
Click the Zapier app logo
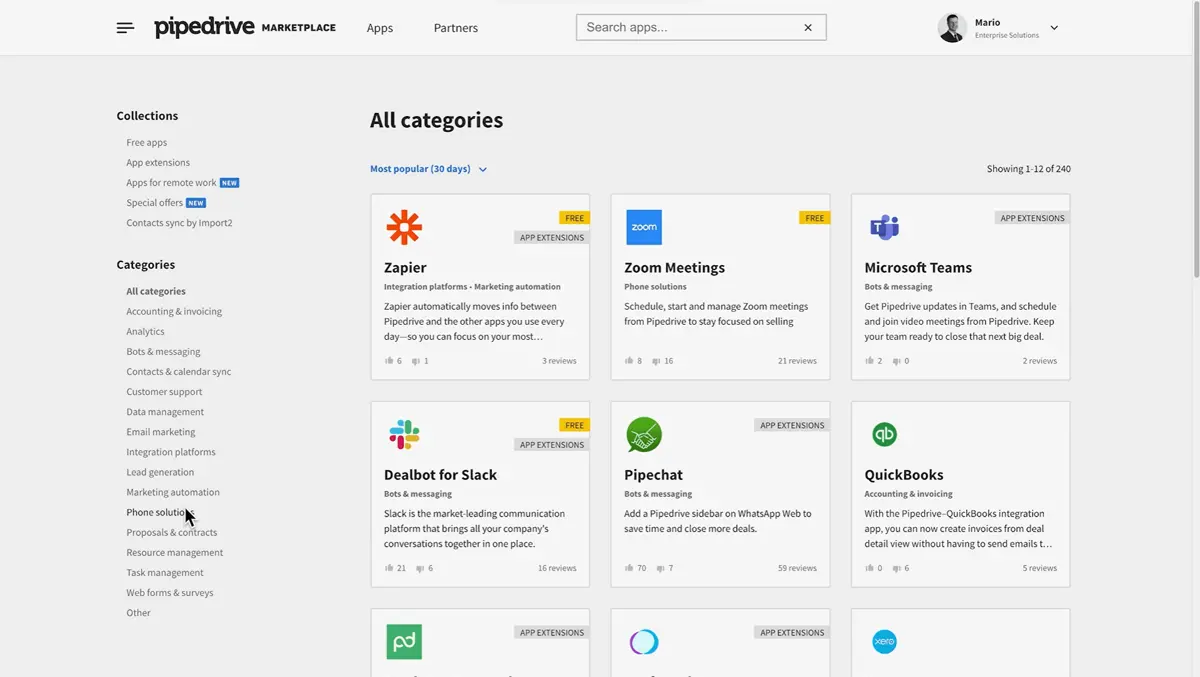[404, 228]
